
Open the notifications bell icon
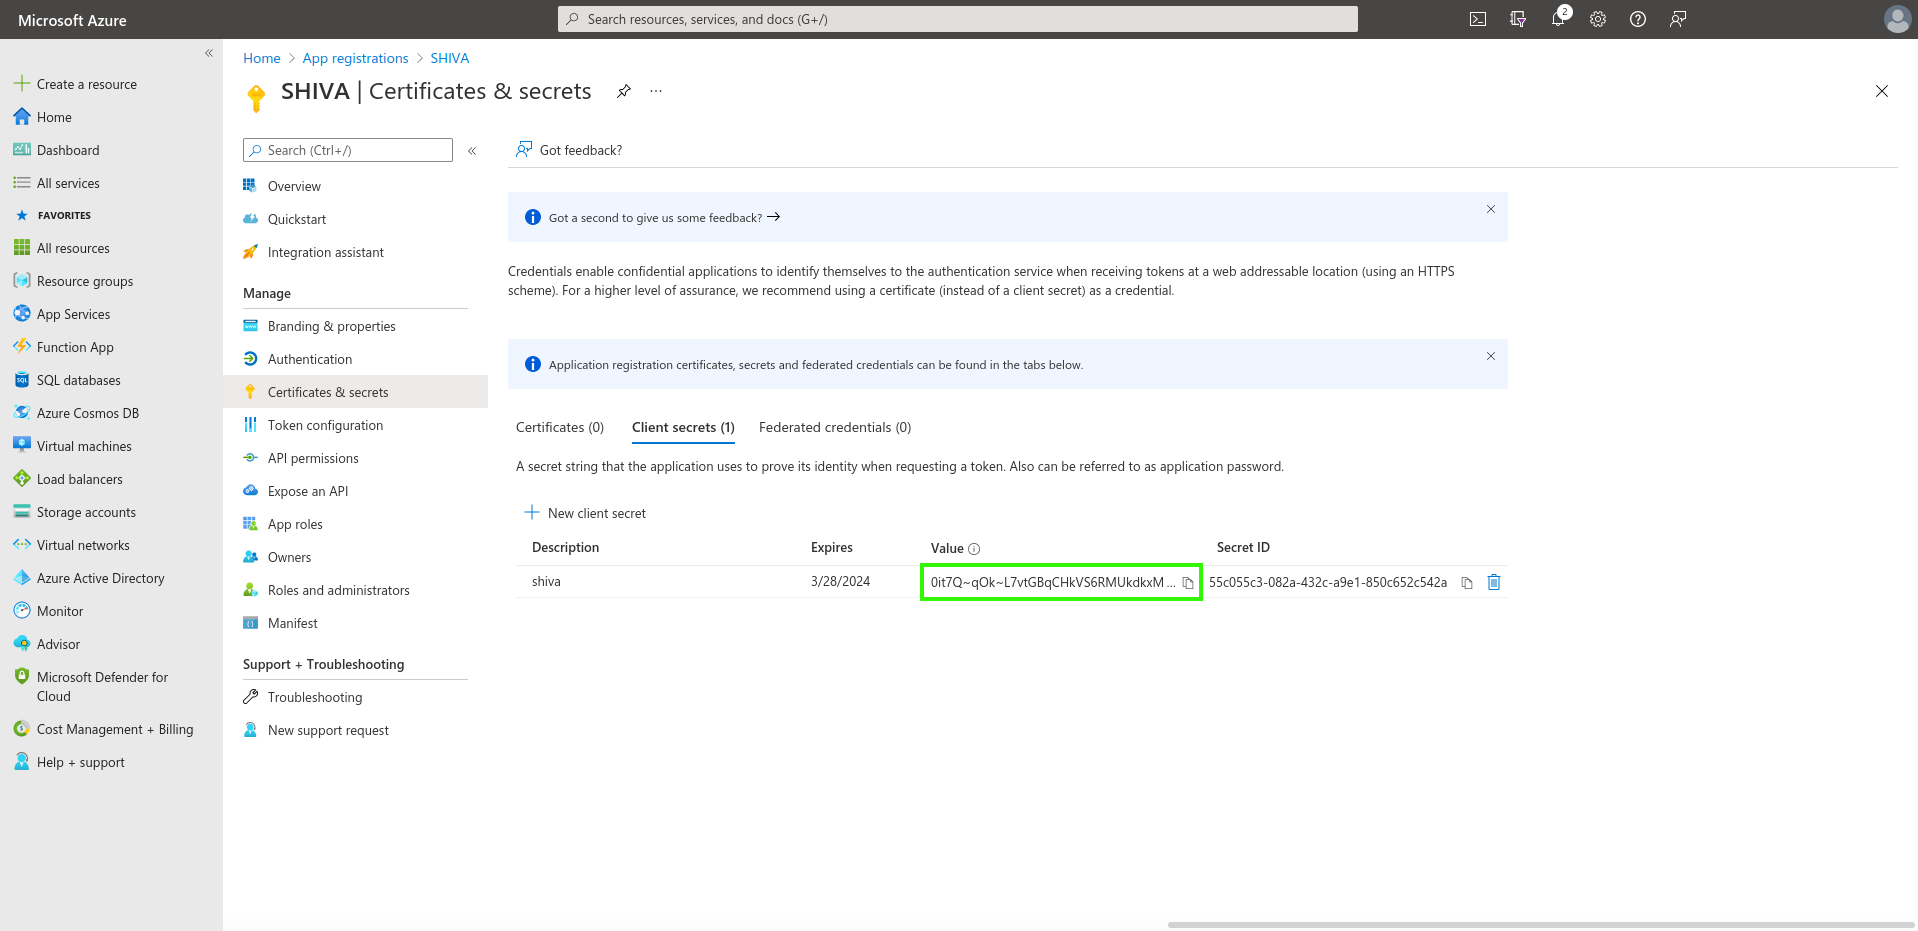pos(1558,19)
